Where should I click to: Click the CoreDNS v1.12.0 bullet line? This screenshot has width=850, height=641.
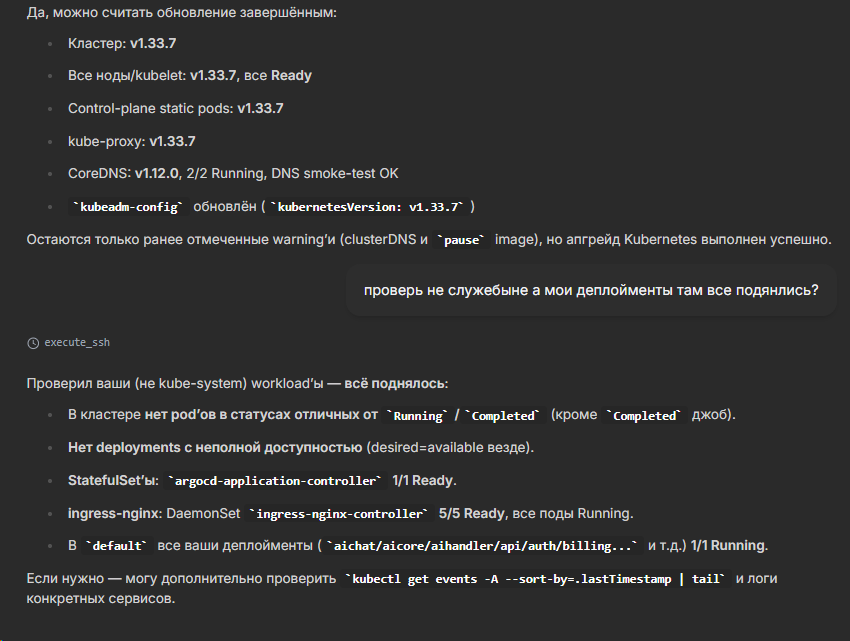233,173
